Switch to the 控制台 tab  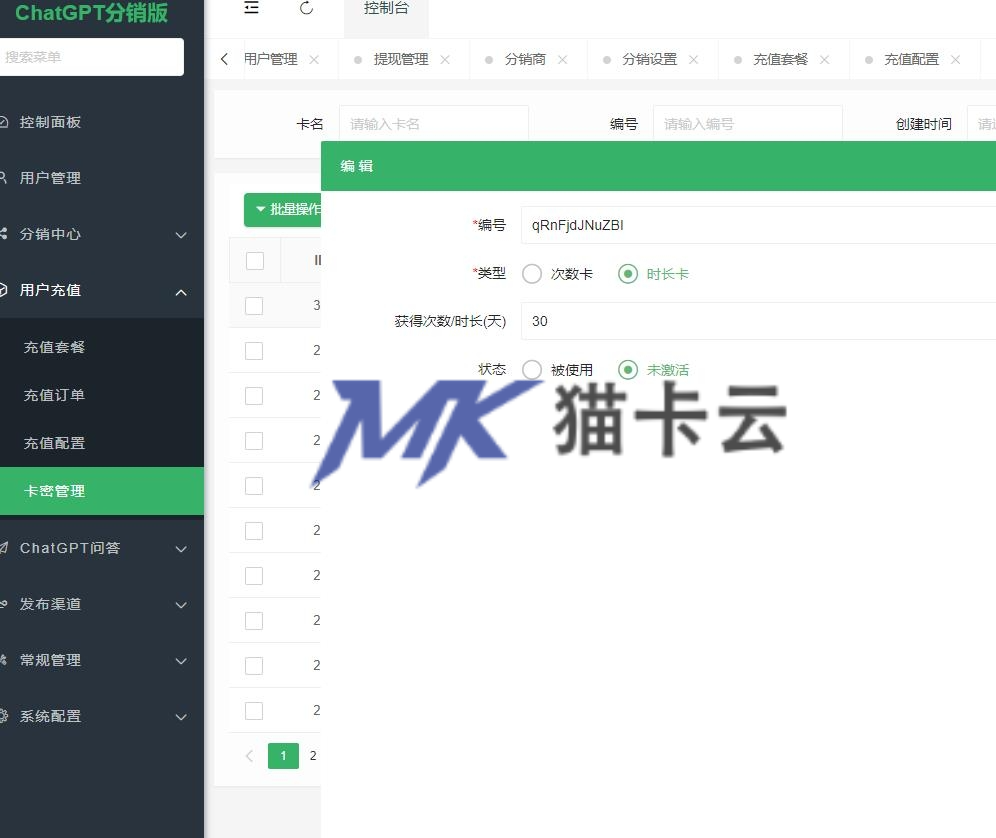pyautogui.click(x=386, y=9)
